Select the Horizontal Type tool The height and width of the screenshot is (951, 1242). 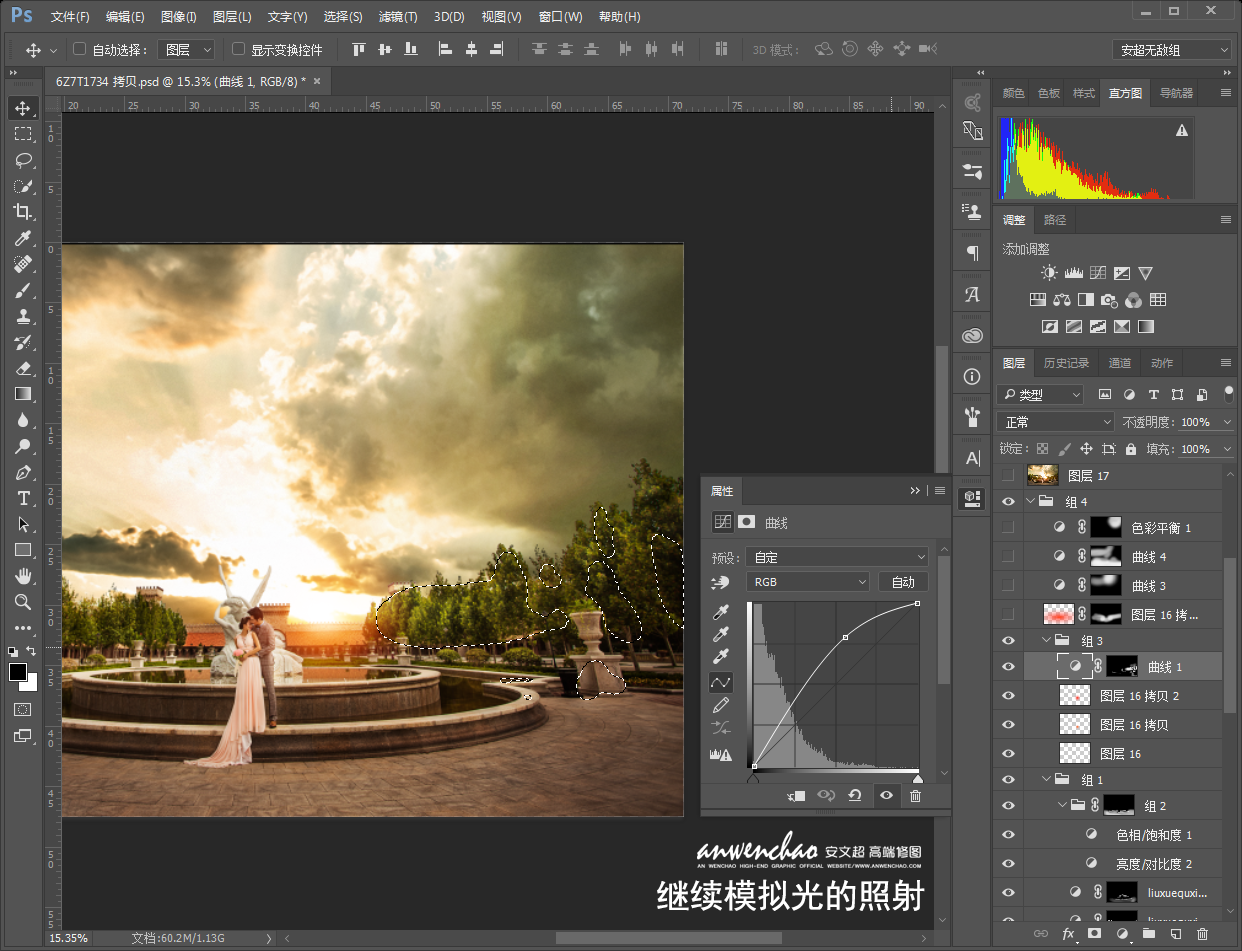[x=23, y=498]
